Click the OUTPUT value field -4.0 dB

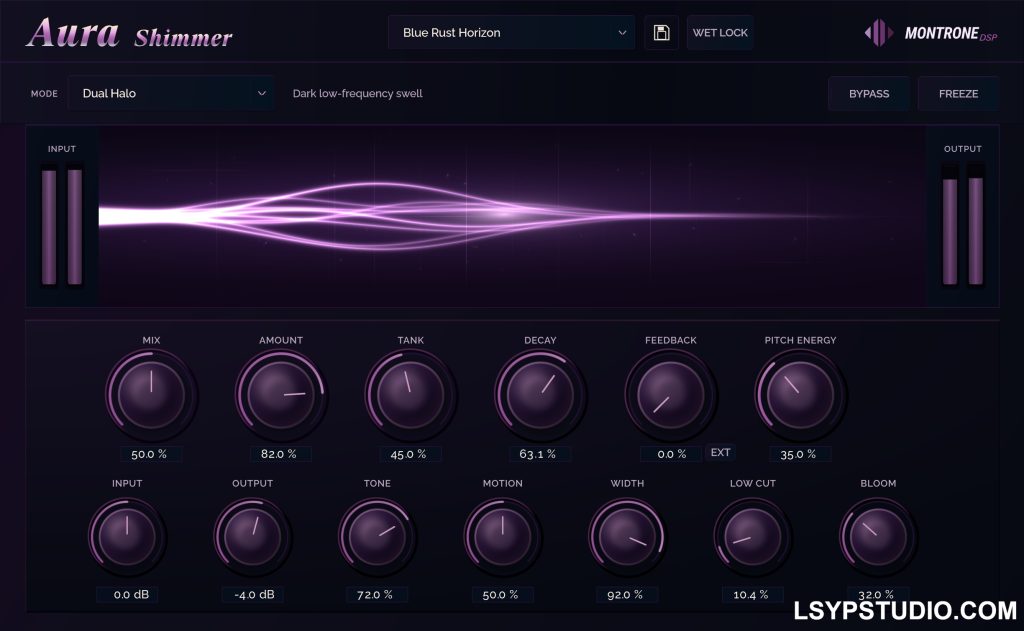pos(252,594)
